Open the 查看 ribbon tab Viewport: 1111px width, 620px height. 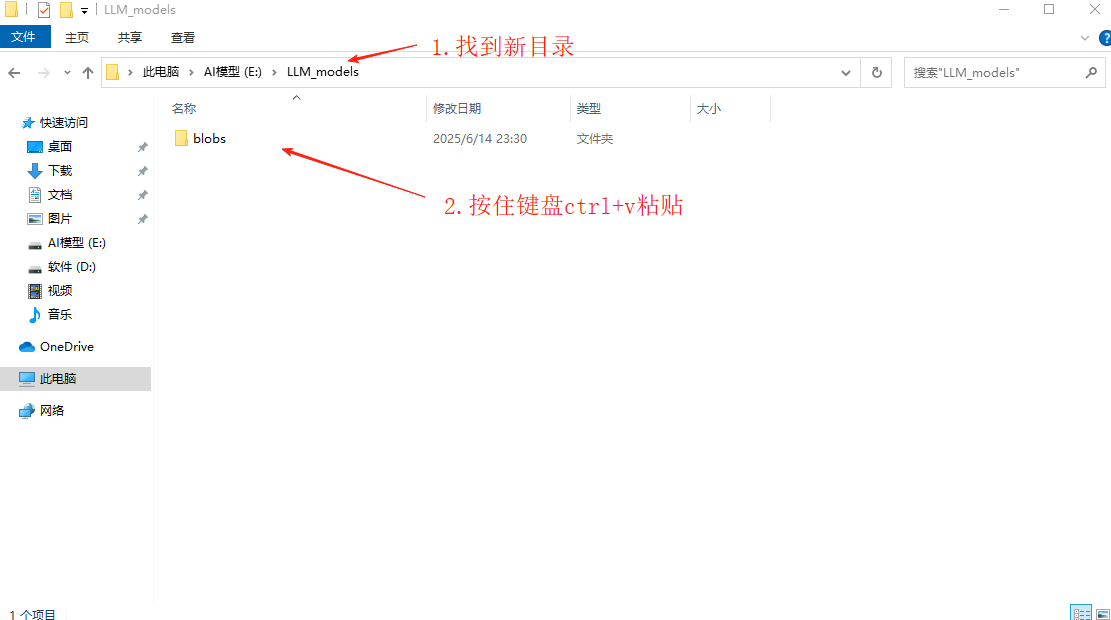pyautogui.click(x=183, y=38)
